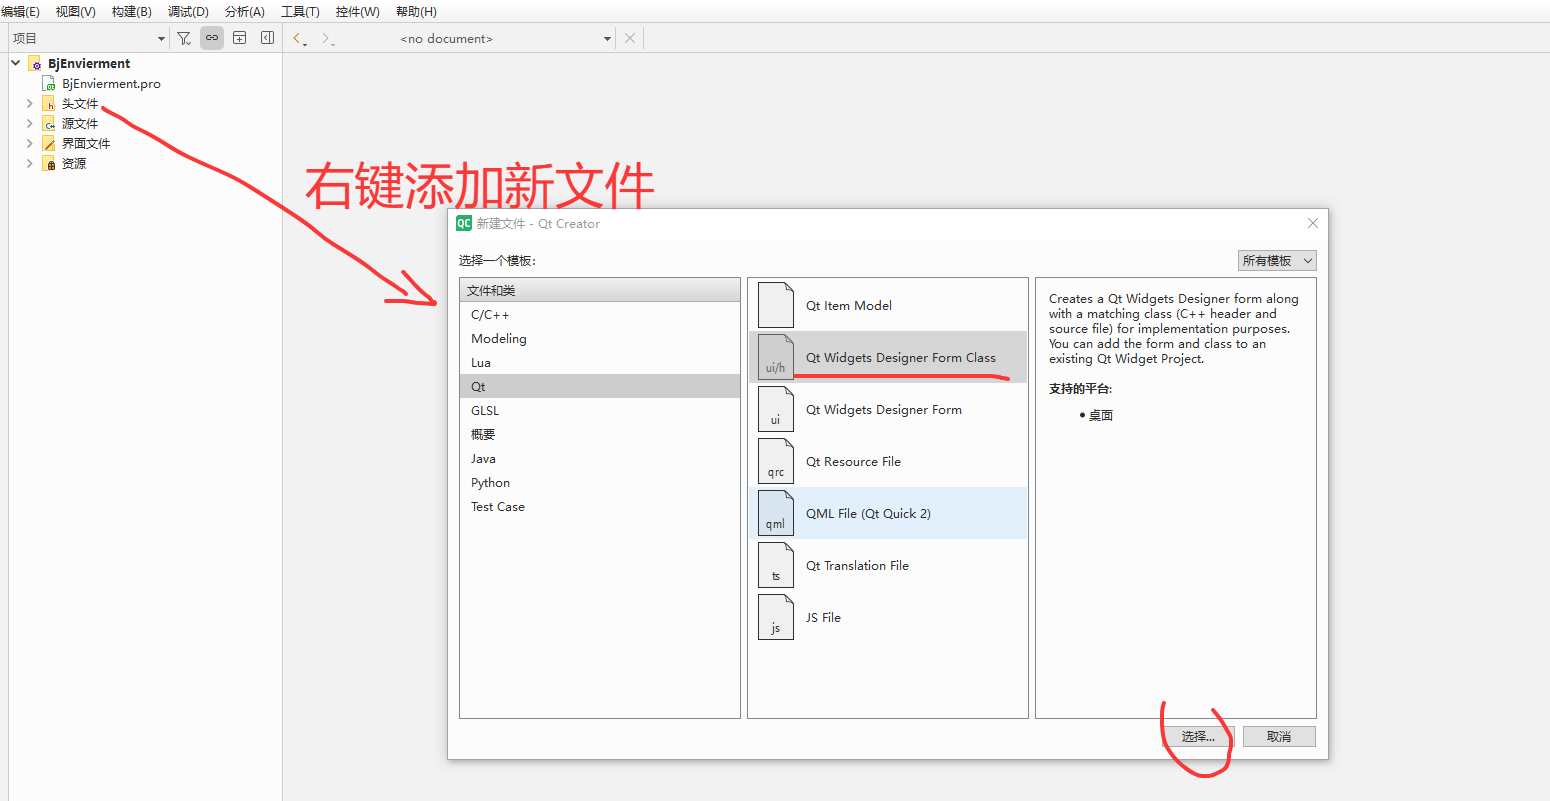Click the QC Qt Creator dialog logo
This screenshot has height=801, width=1550.
click(x=464, y=223)
